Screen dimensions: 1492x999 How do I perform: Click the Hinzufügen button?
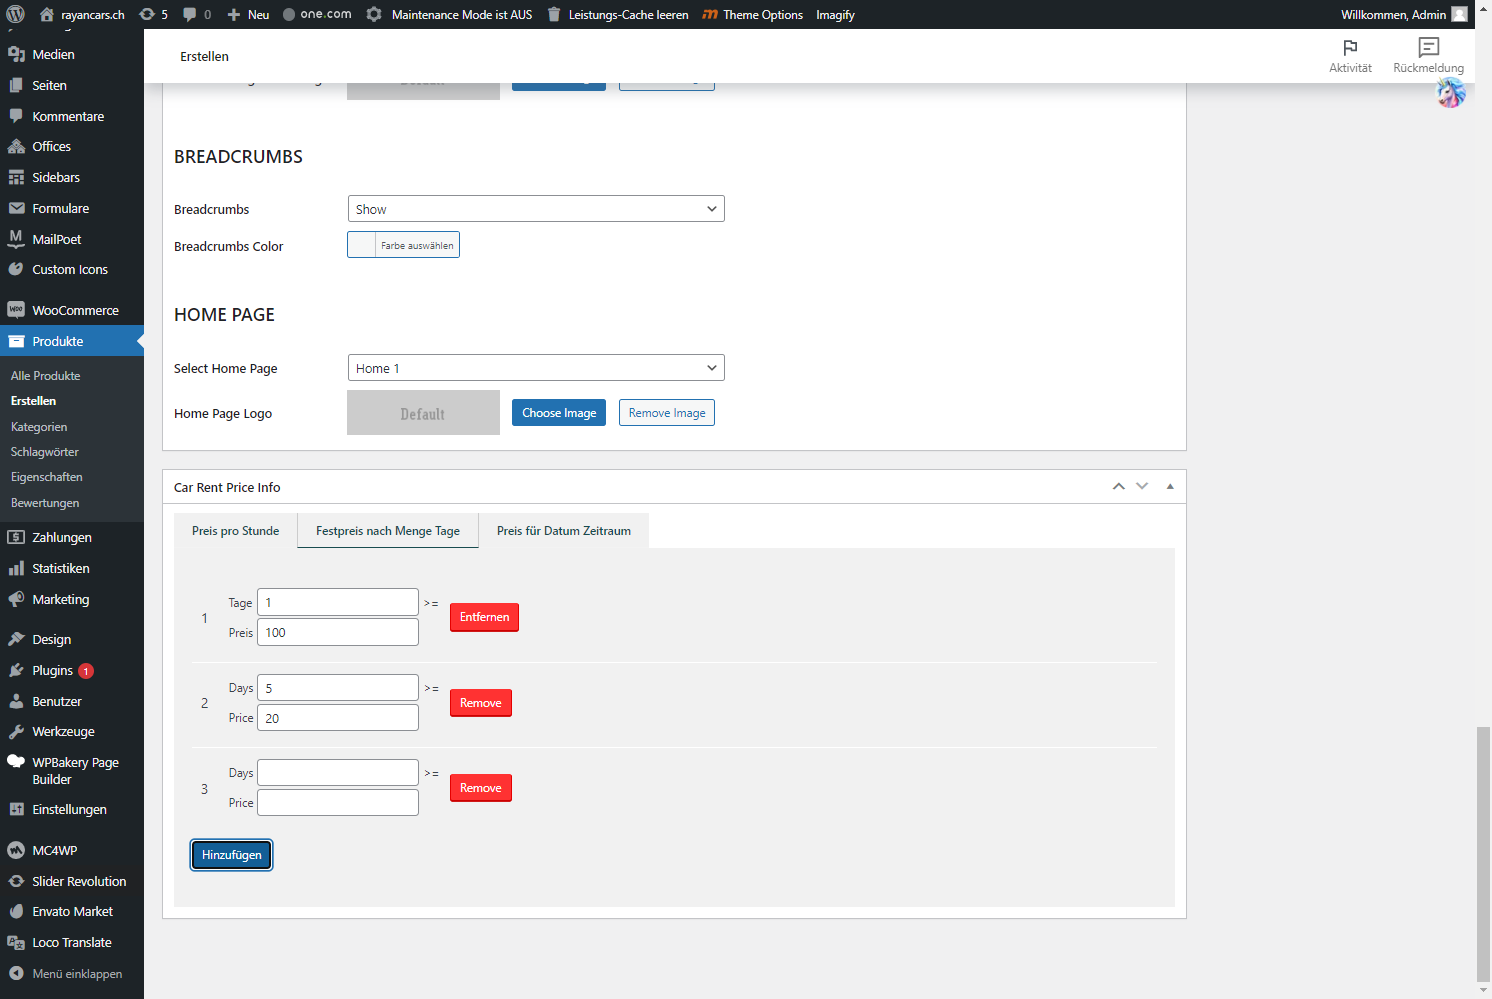point(231,855)
